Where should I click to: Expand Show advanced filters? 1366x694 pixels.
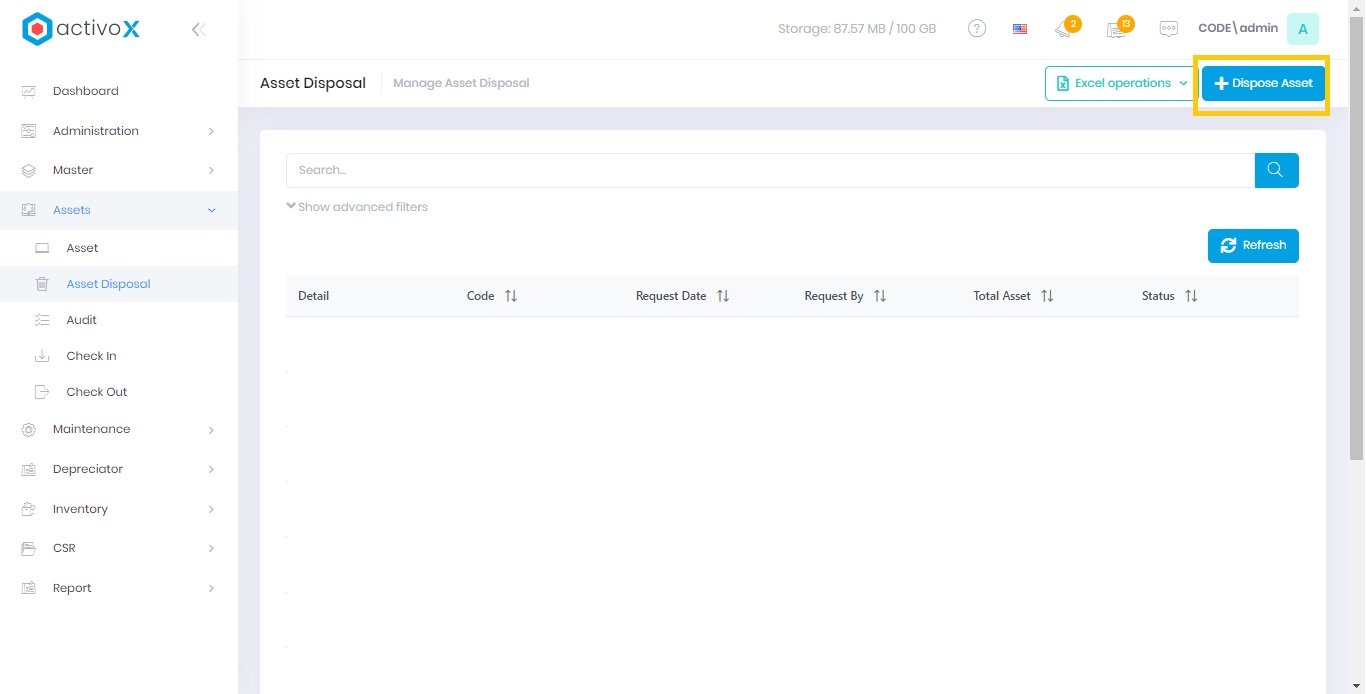[357, 207]
